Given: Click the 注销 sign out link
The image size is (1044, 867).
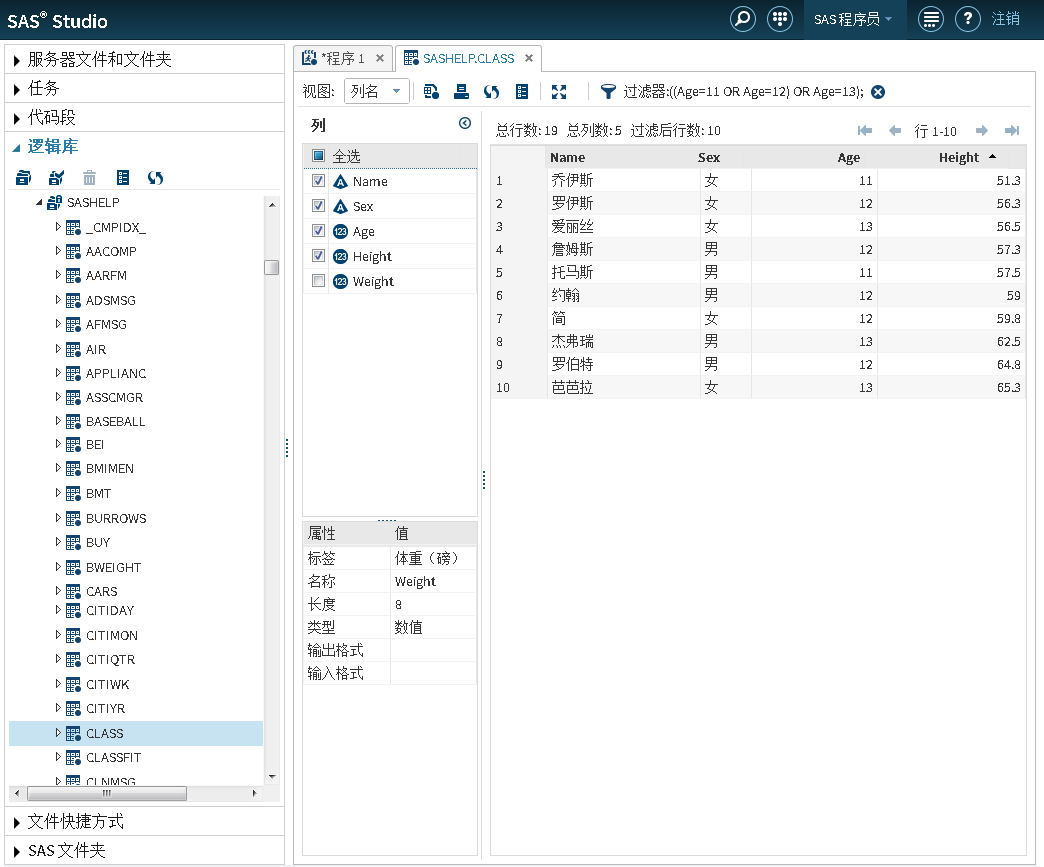Looking at the screenshot, I should point(1005,20).
